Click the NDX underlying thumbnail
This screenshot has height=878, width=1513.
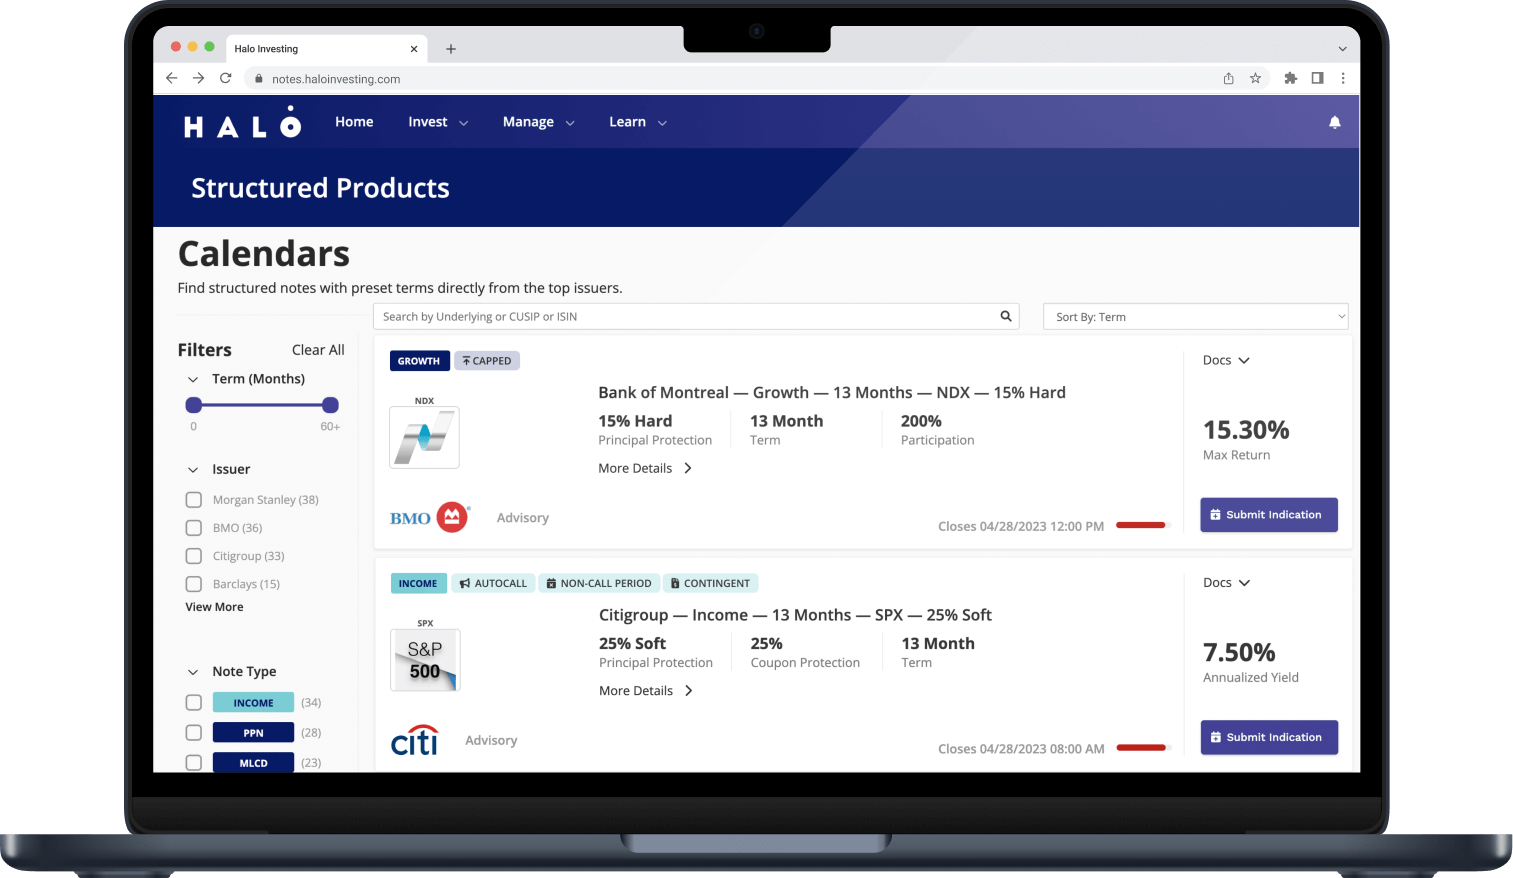click(x=424, y=437)
